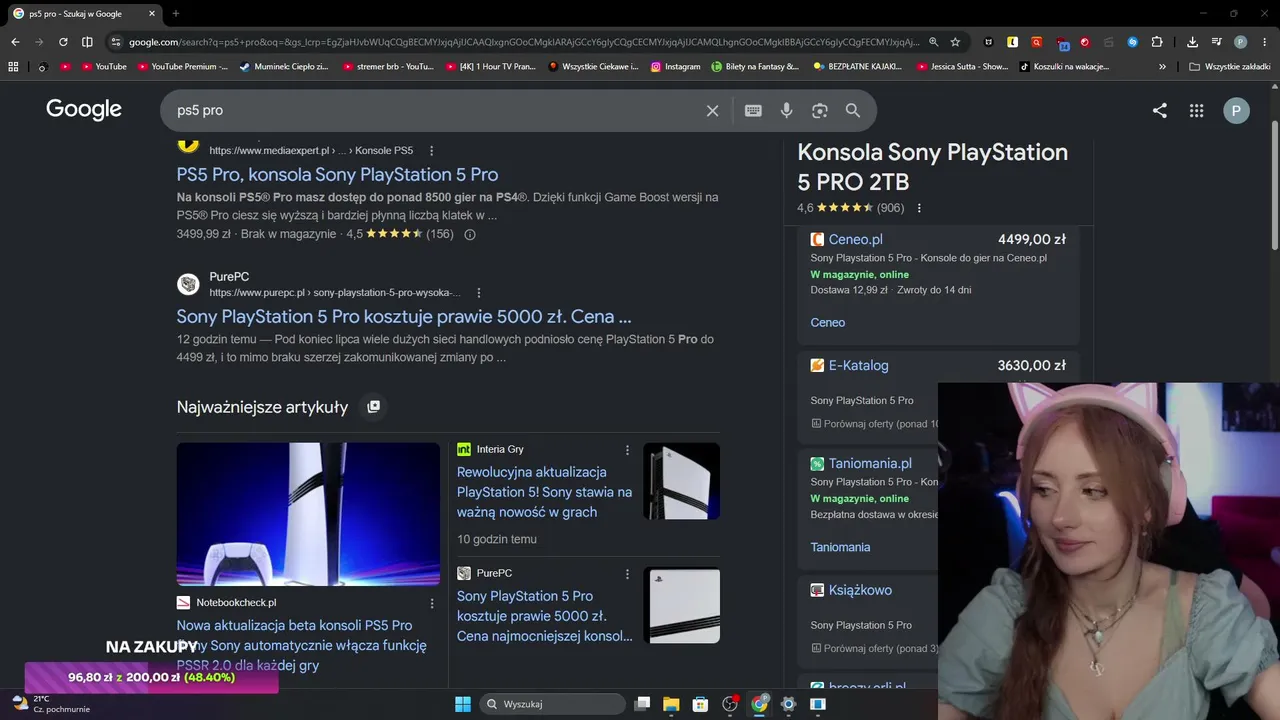Open the Google account profile menu
This screenshot has height=720, width=1280.
tap(1236, 111)
